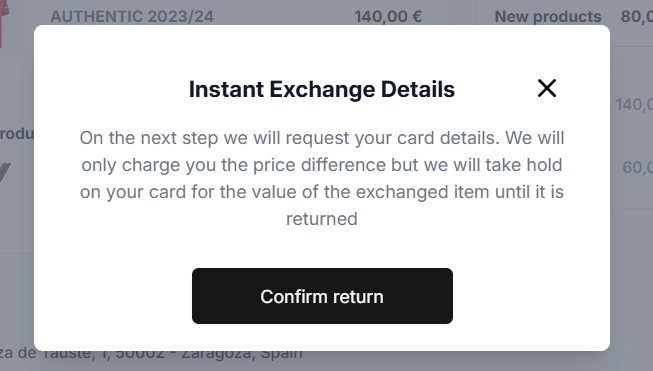Image resolution: width=653 pixels, height=371 pixels.
Task: Click the black X icon beside the title
Action: pos(546,88)
